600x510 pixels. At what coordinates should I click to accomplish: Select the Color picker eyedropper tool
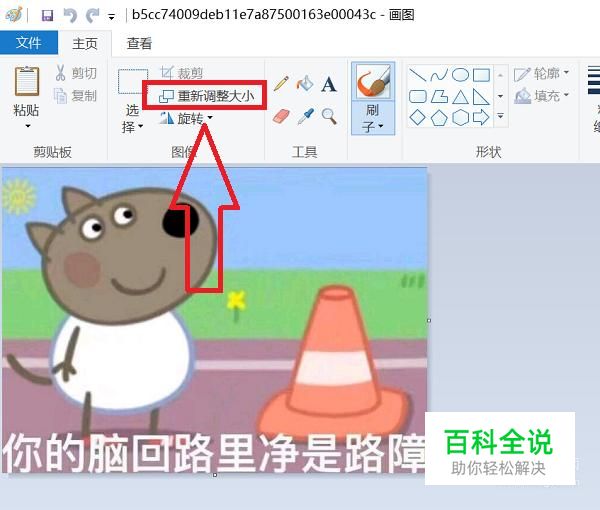[305, 116]
